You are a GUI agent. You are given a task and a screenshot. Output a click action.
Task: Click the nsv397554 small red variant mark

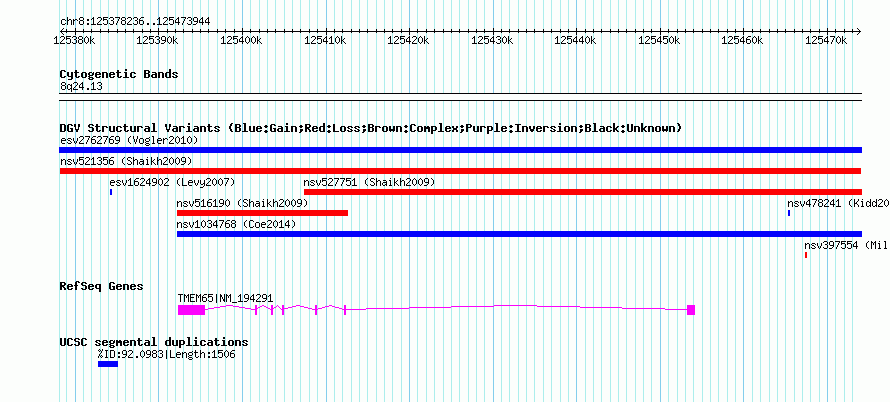(x=805, y=255)
